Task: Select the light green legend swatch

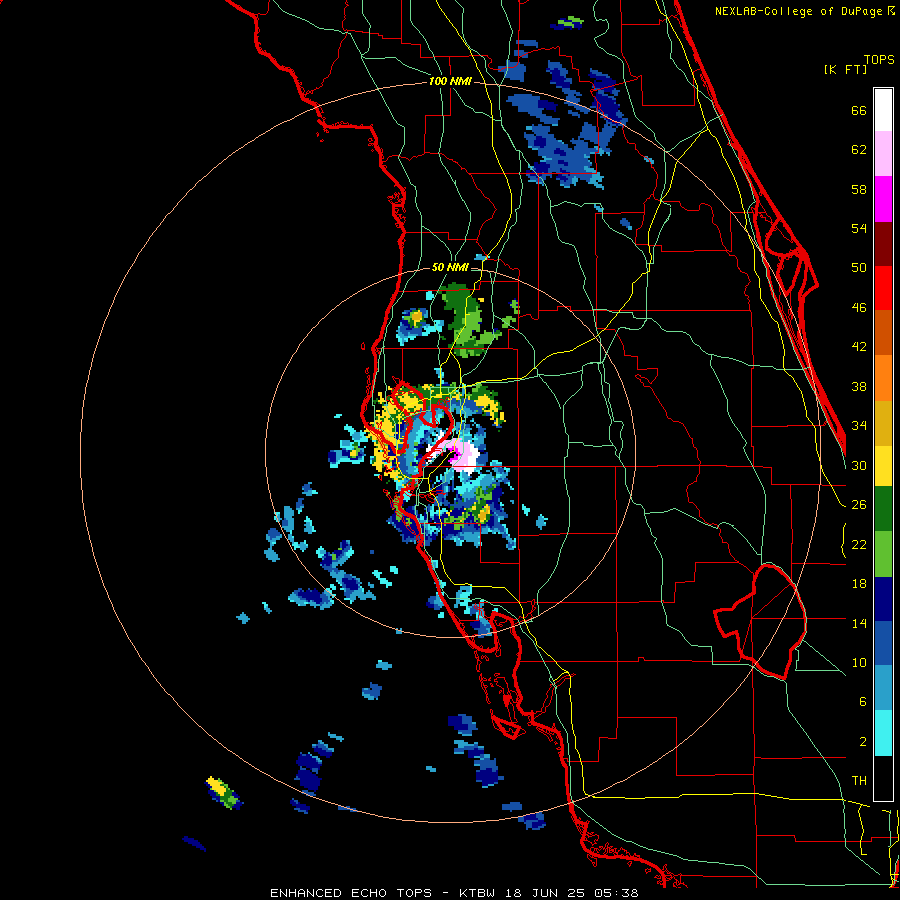Action: point(883,554)
